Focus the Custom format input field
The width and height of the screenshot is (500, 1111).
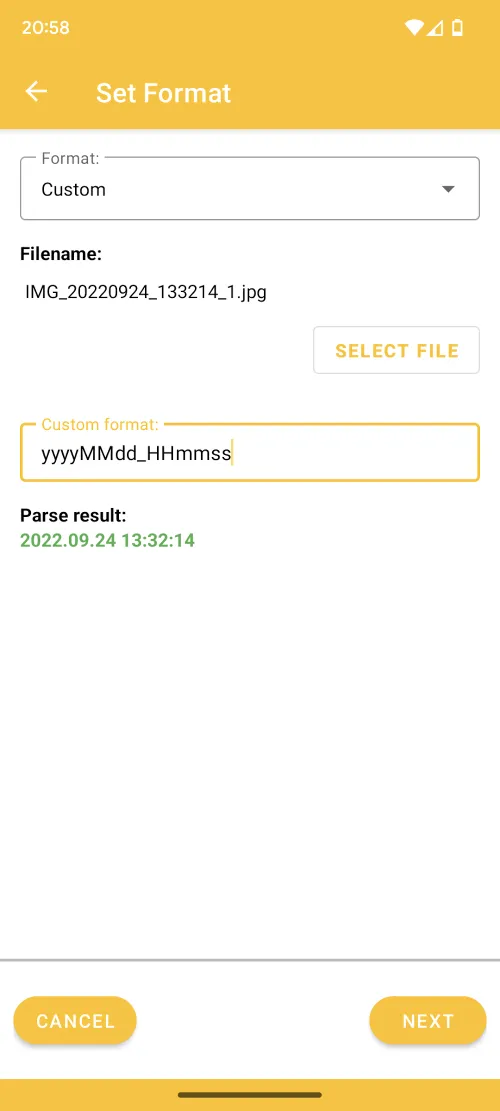tap(250, 453)
